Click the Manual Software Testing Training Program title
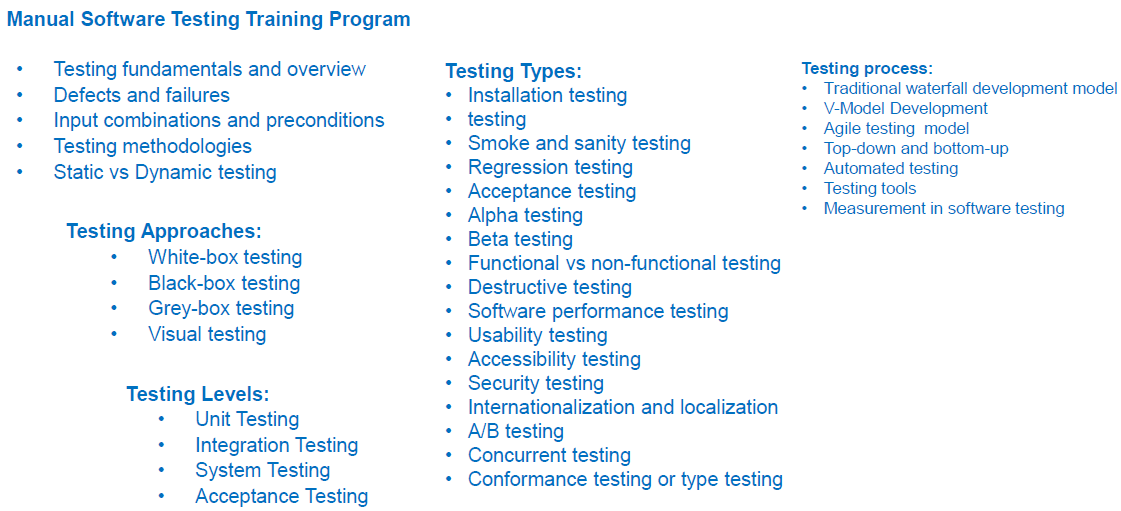 coord(208,19)
